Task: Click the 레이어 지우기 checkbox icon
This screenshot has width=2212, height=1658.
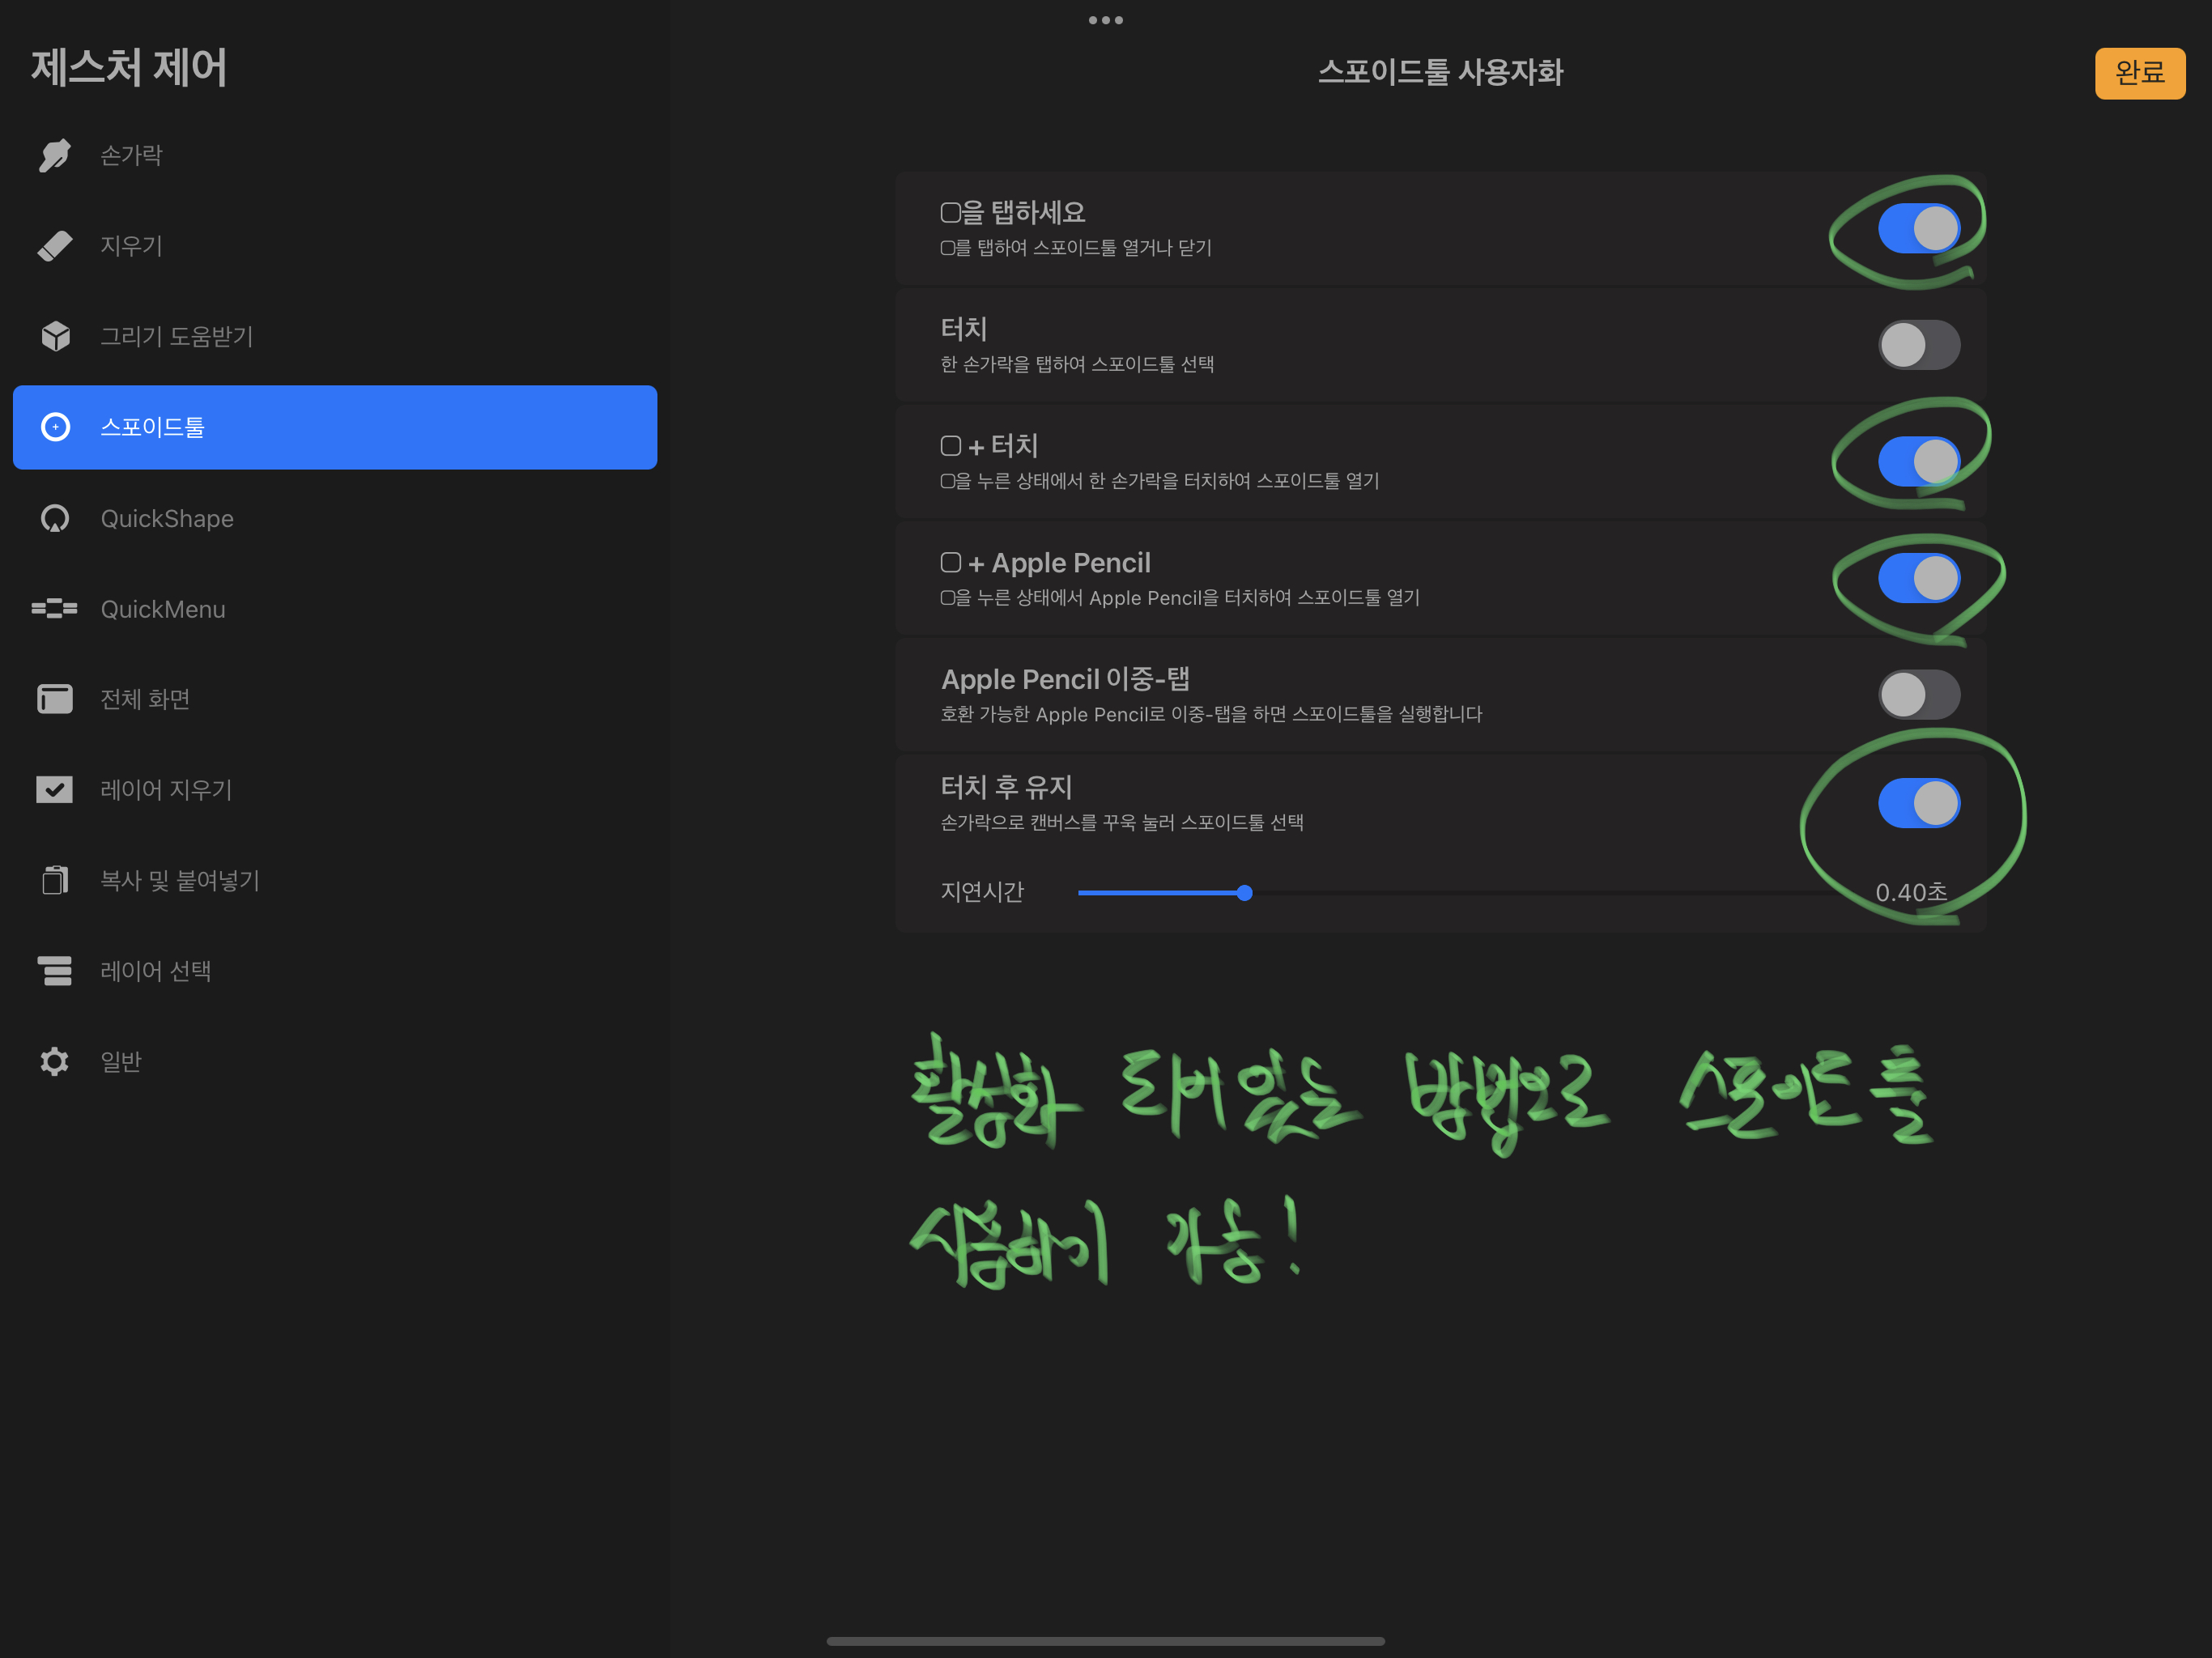Action: 55,790
